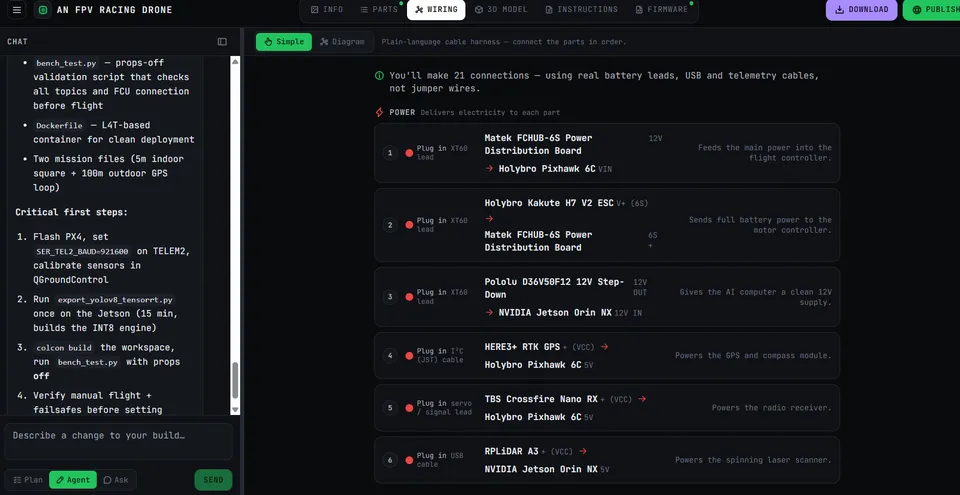This screenshot has width=960, height=495.
Task: Click 'NVIDIA Jetson Orin NX 12V IN' text
Action: (570, 312)
